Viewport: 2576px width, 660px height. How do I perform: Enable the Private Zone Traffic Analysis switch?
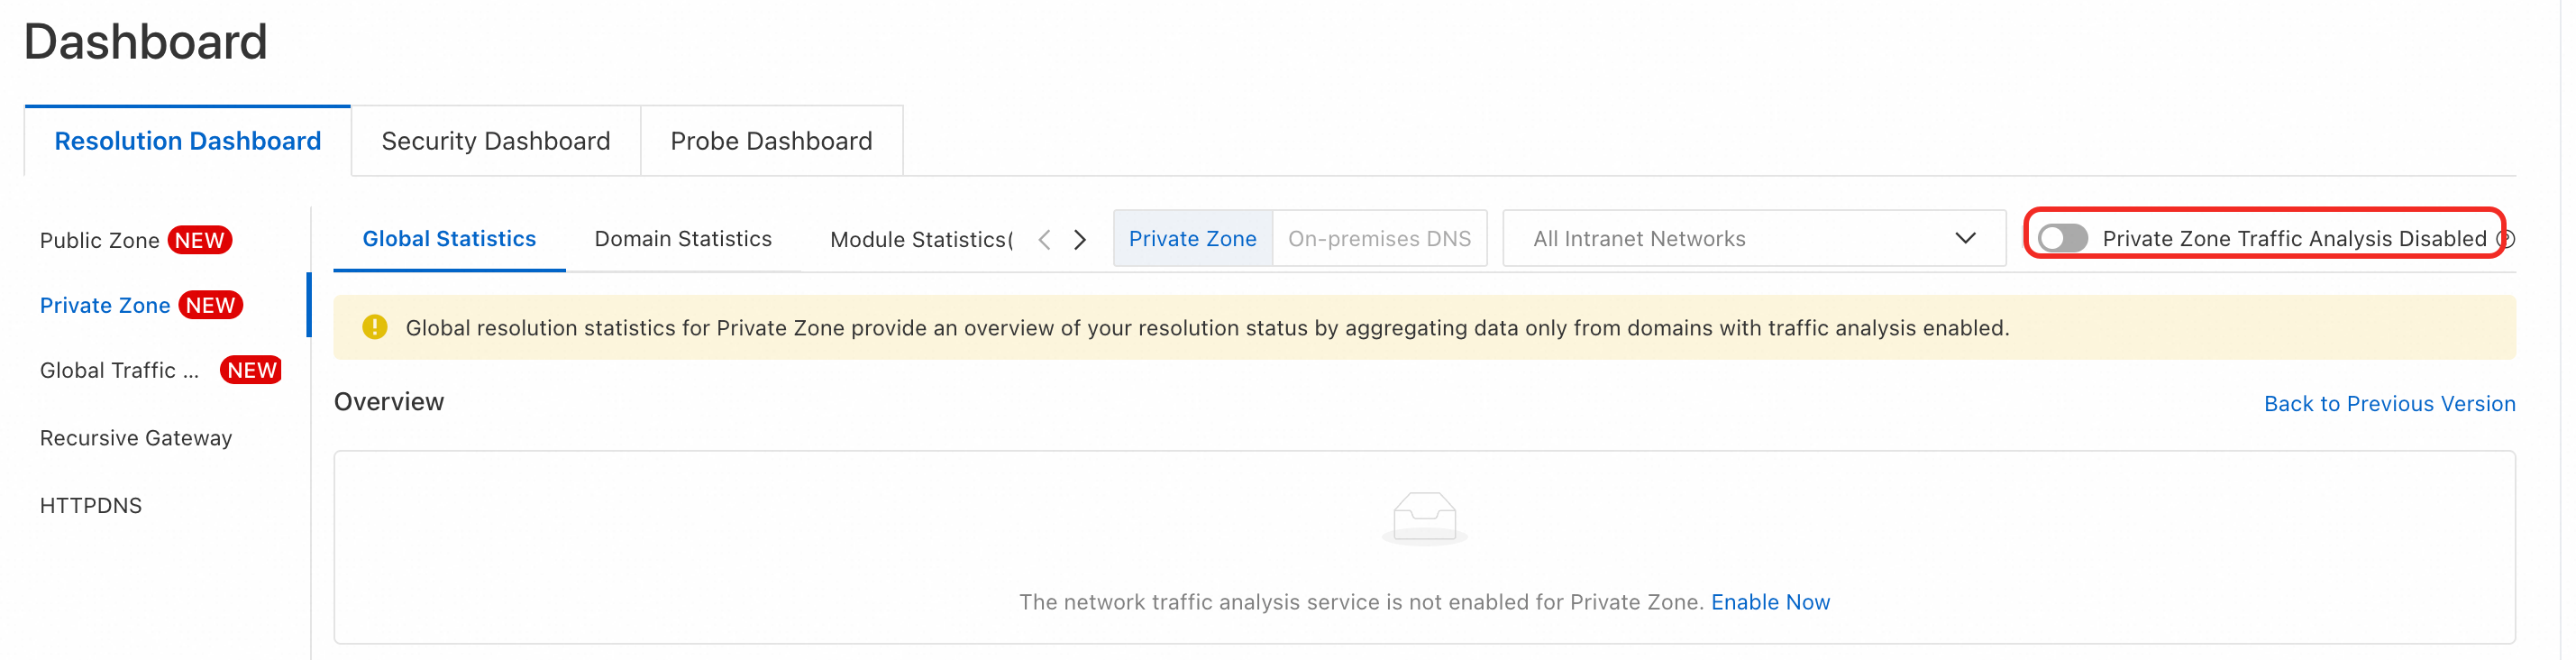pos(2062,238)
